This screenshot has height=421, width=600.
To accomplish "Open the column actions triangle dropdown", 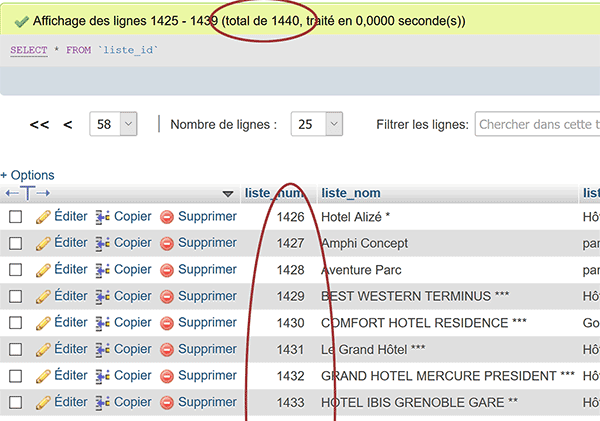I will click(228, 194).
